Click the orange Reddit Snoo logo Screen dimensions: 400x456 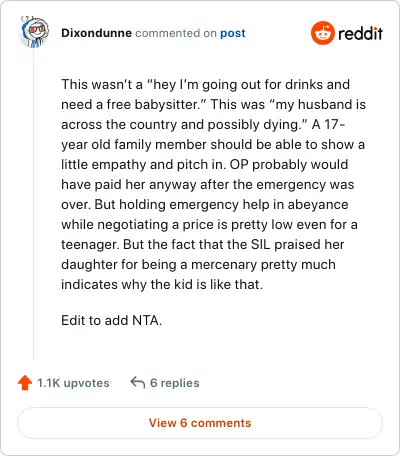[322, 33]
